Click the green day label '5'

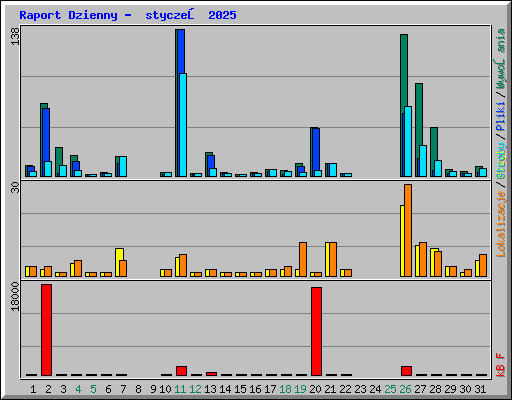click(93, 389)
